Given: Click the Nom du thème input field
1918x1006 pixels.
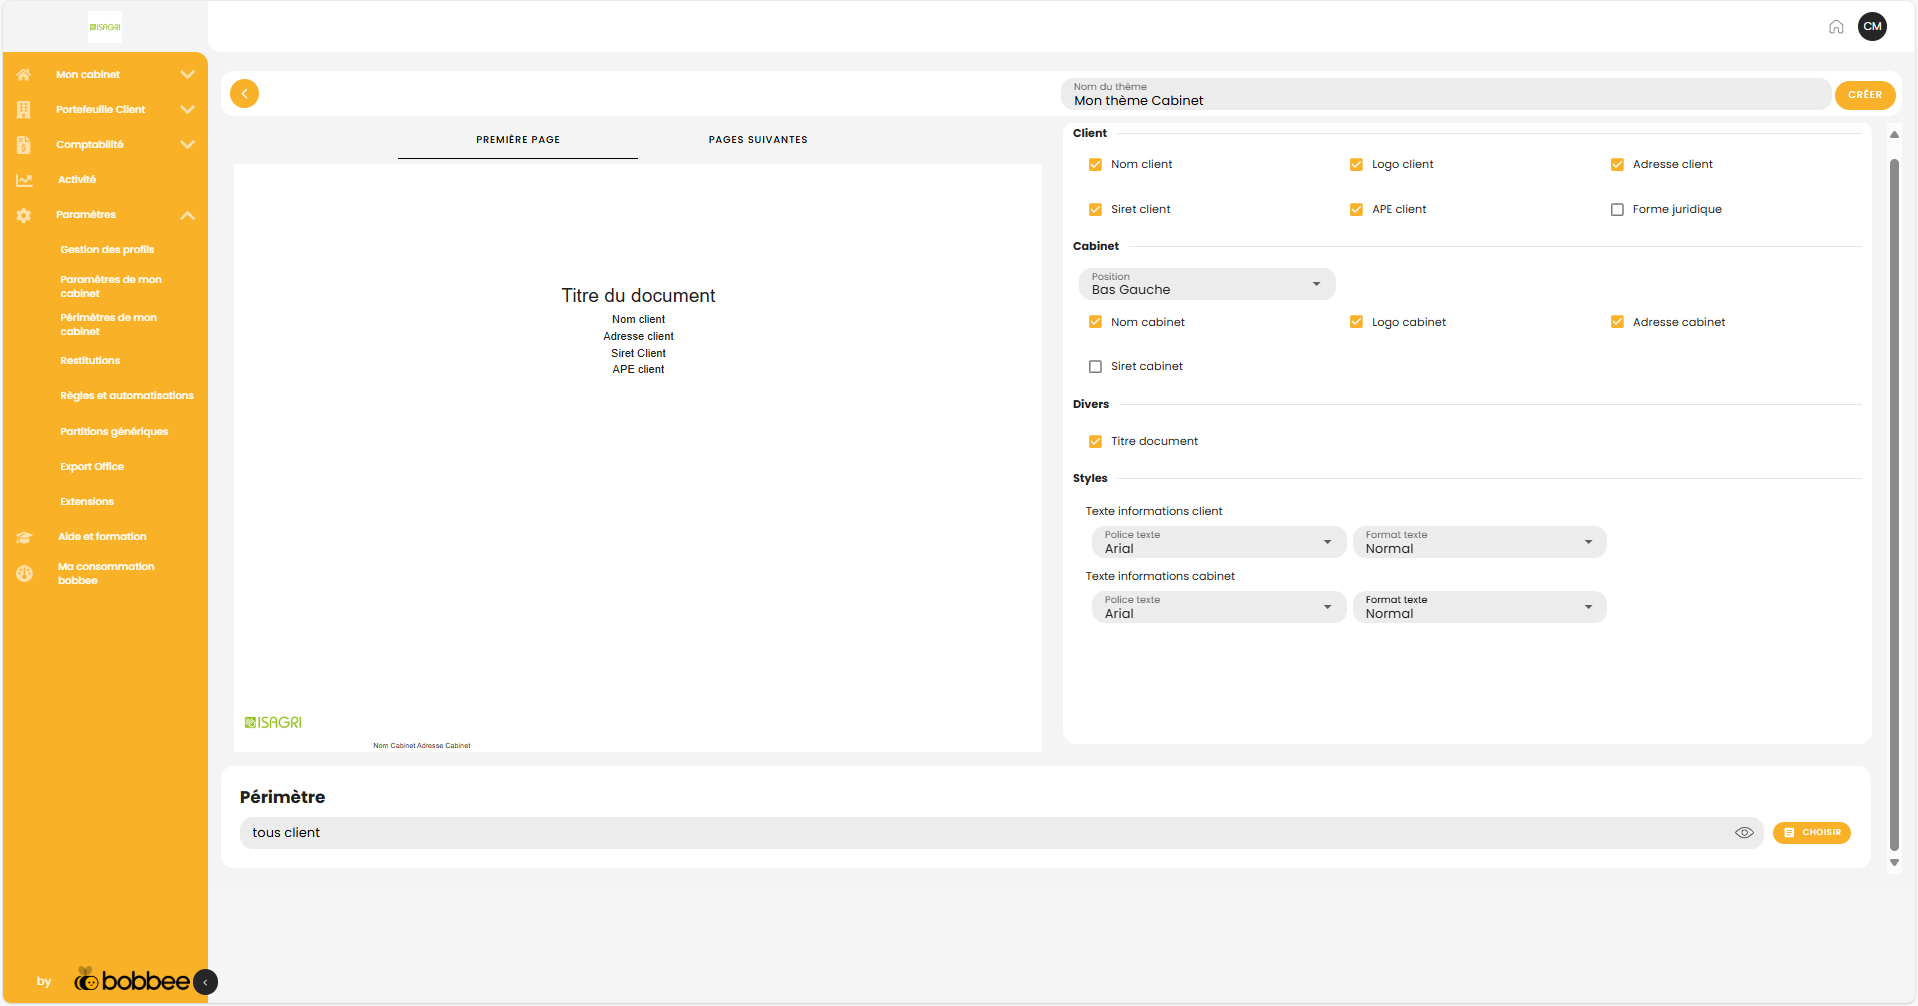Looking at the screenshot, I should pos(1446,94).
